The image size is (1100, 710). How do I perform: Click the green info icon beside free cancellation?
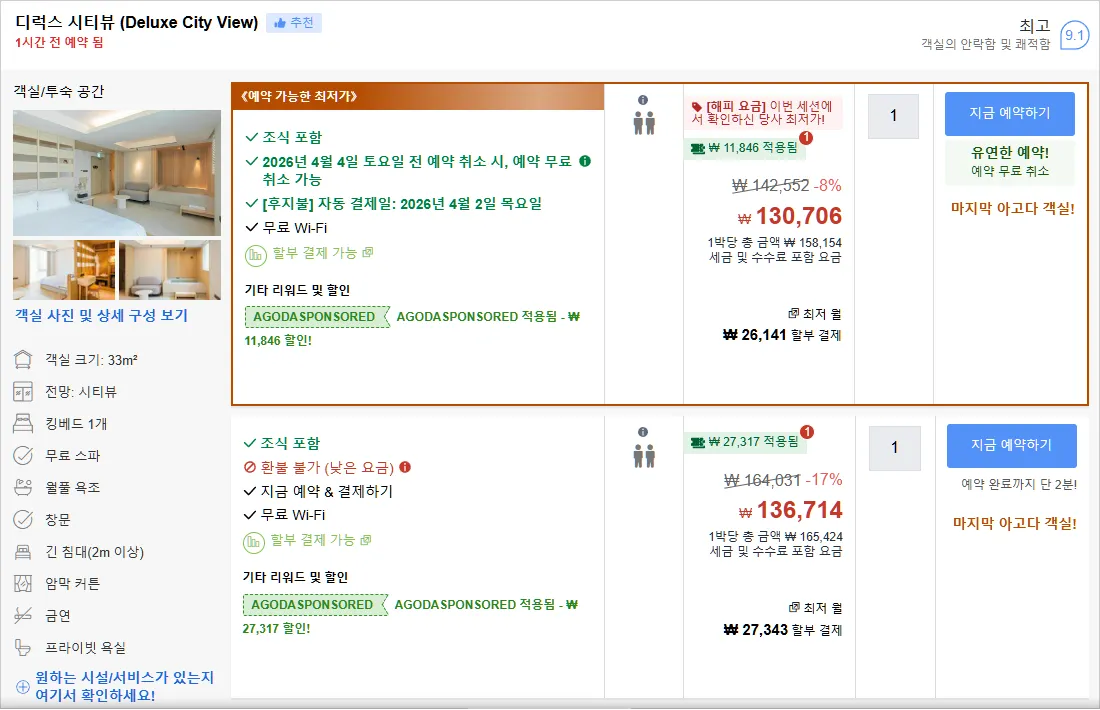[x=585, y=161]
